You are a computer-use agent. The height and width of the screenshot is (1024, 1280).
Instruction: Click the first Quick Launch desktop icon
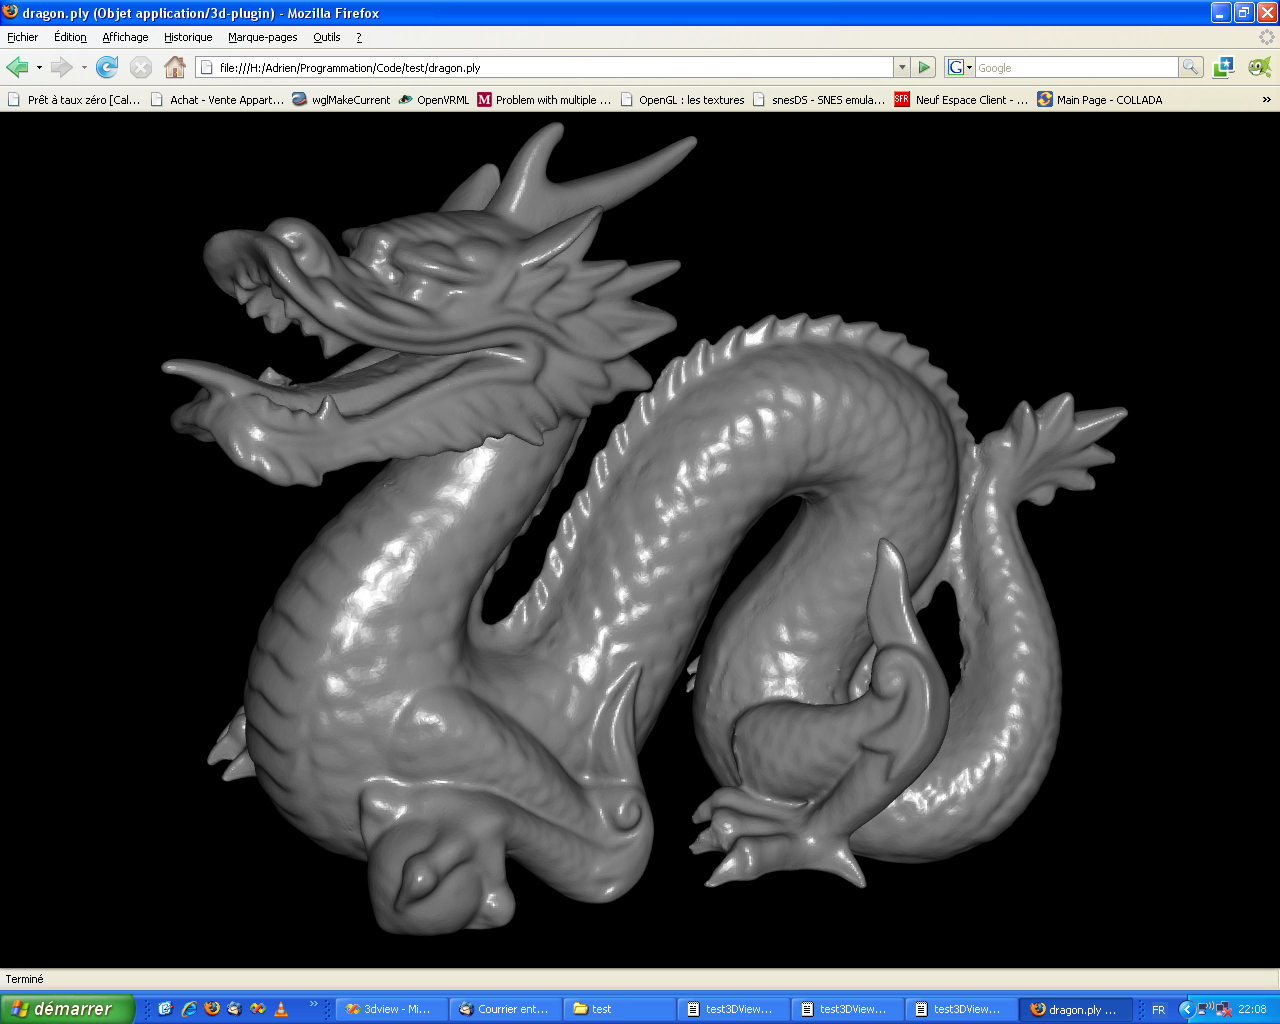(x=166, y=1009)
